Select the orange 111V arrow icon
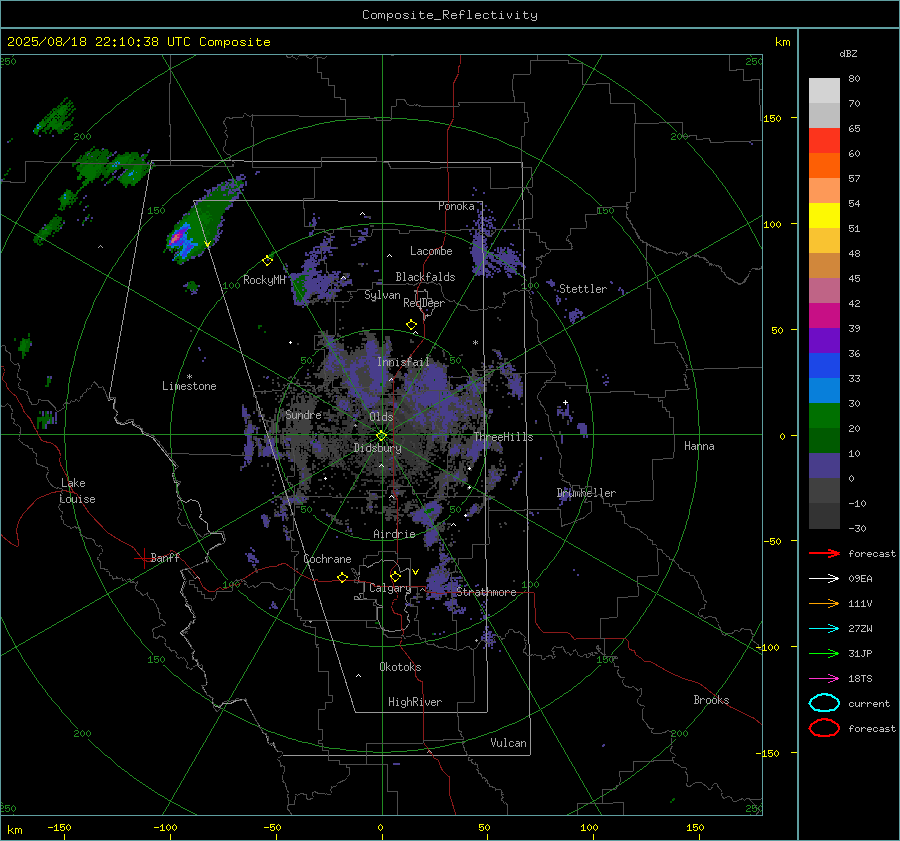 click(x=824, y=603)
